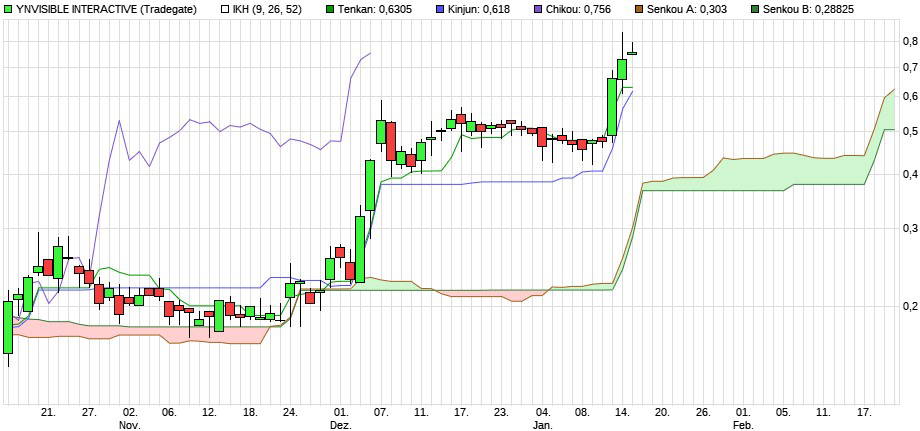Click the 'Jan.' month label
Image resolution: width=920 pixels, height=431 pixels.
543,425
